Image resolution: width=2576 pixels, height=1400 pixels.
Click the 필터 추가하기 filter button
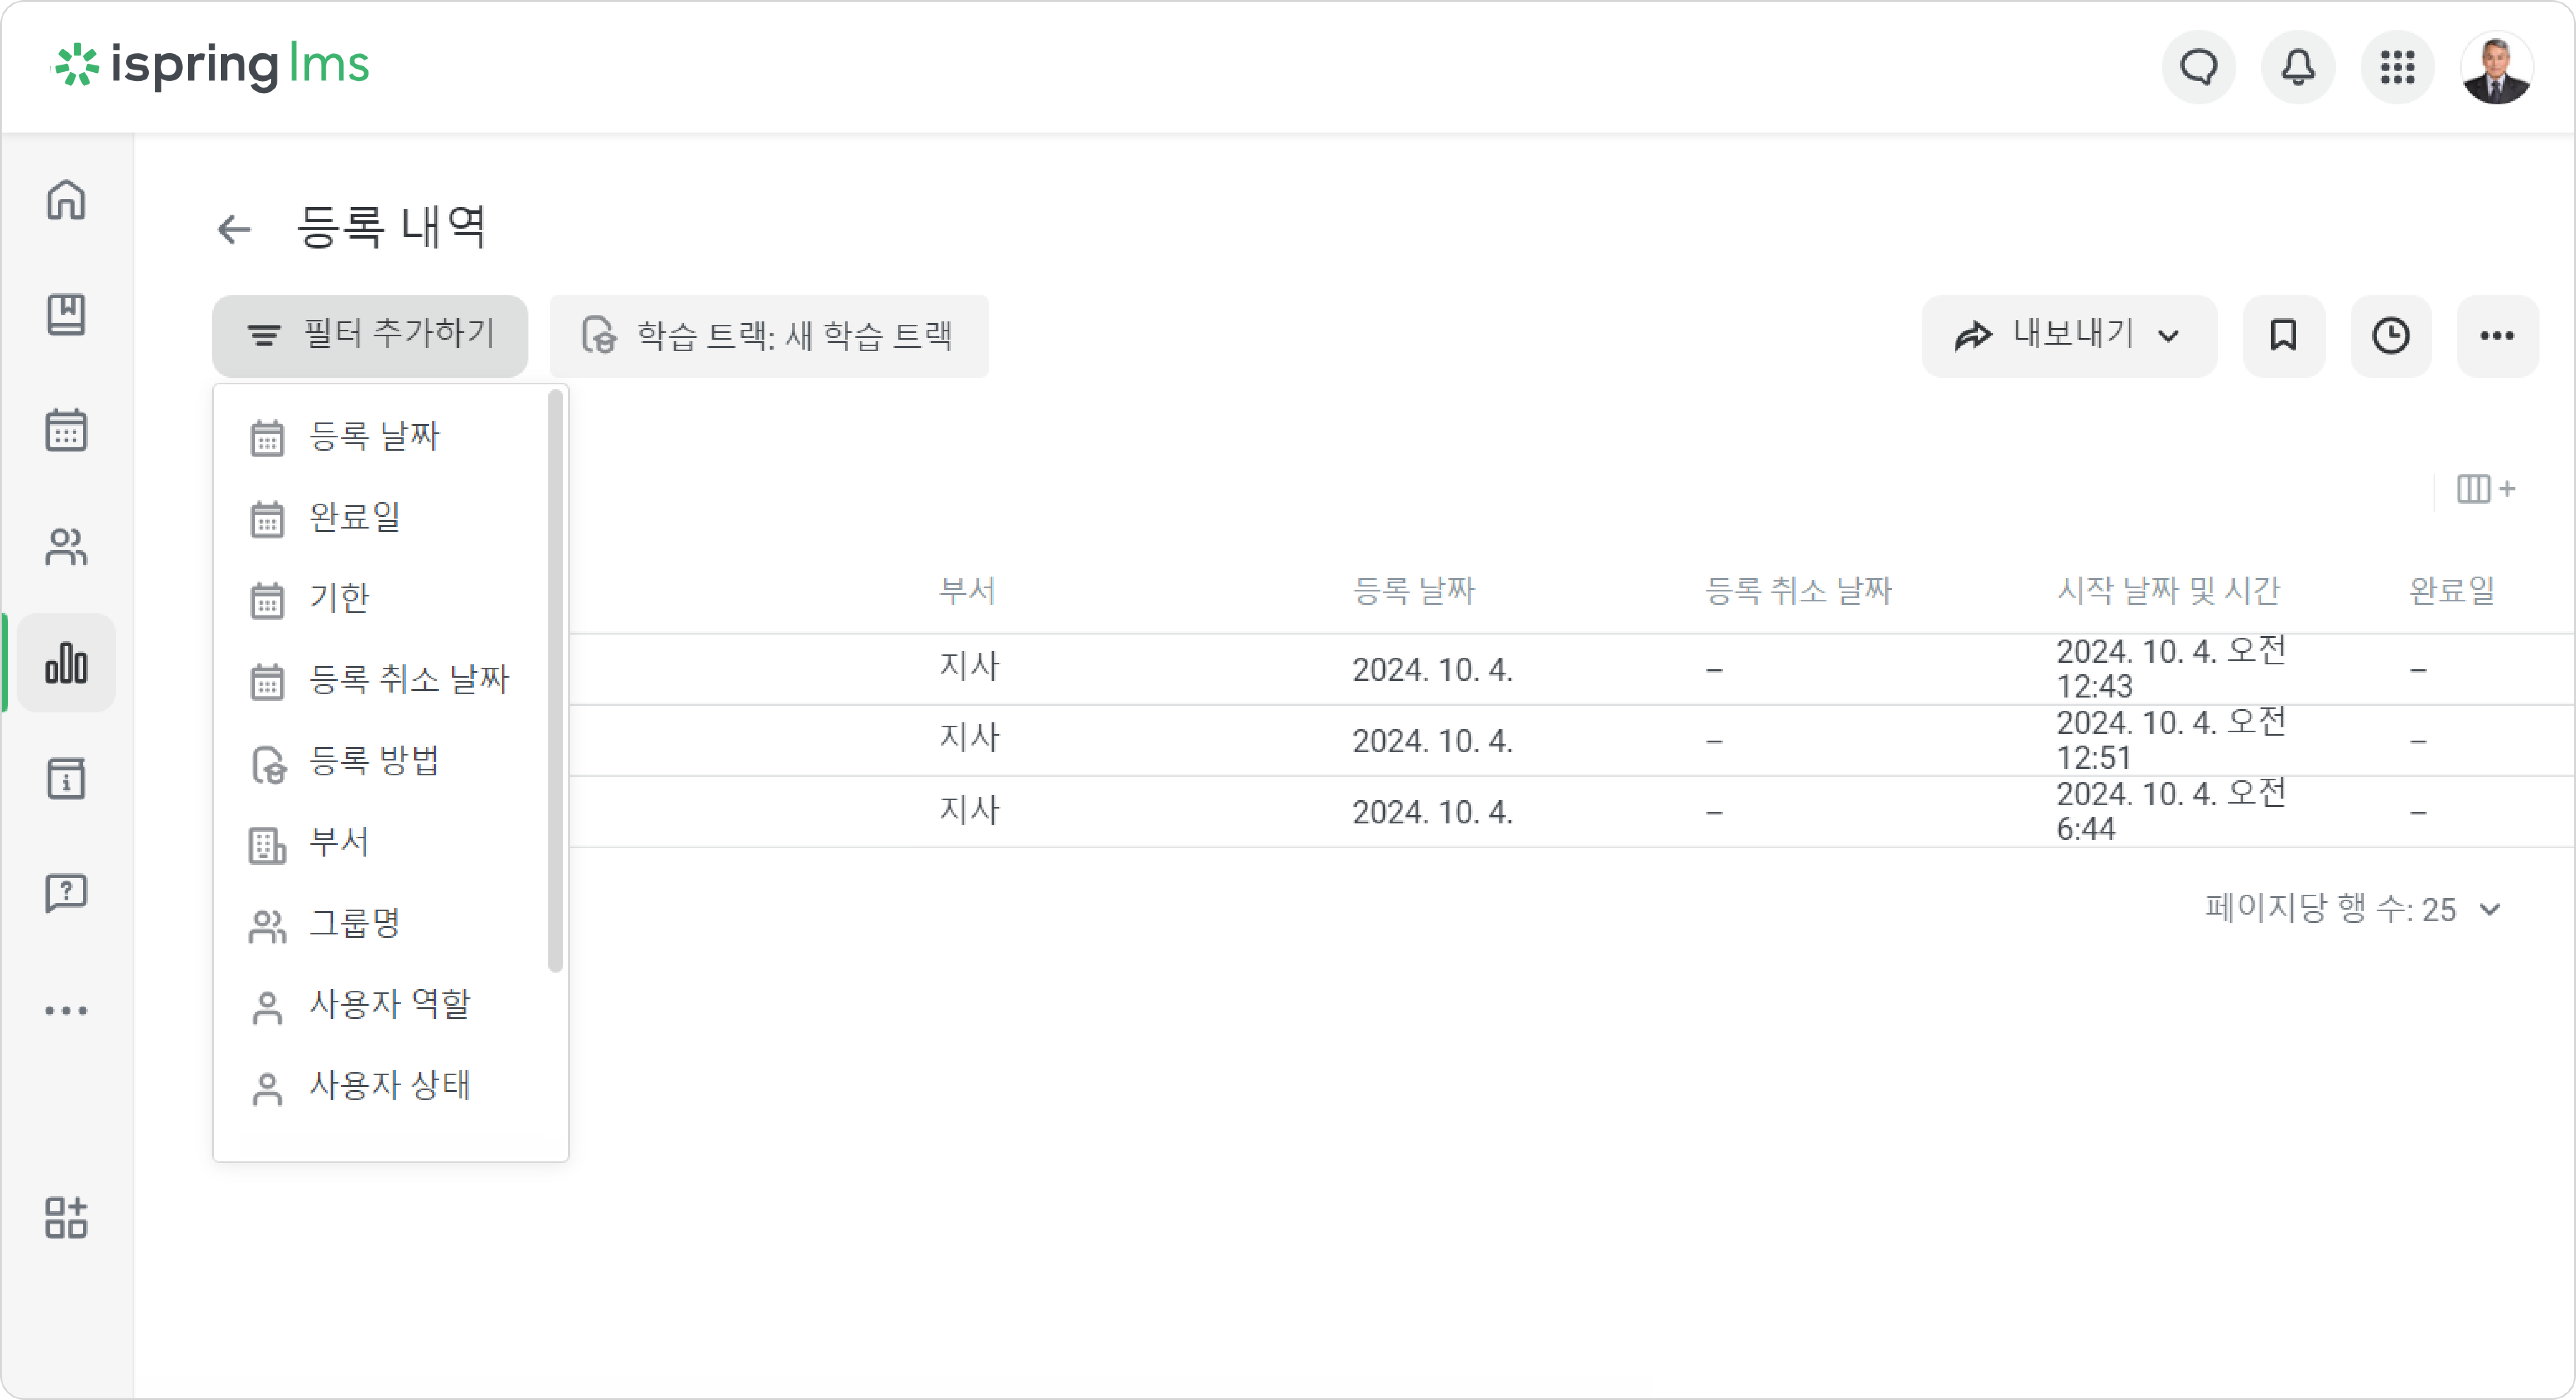[370, 335]
